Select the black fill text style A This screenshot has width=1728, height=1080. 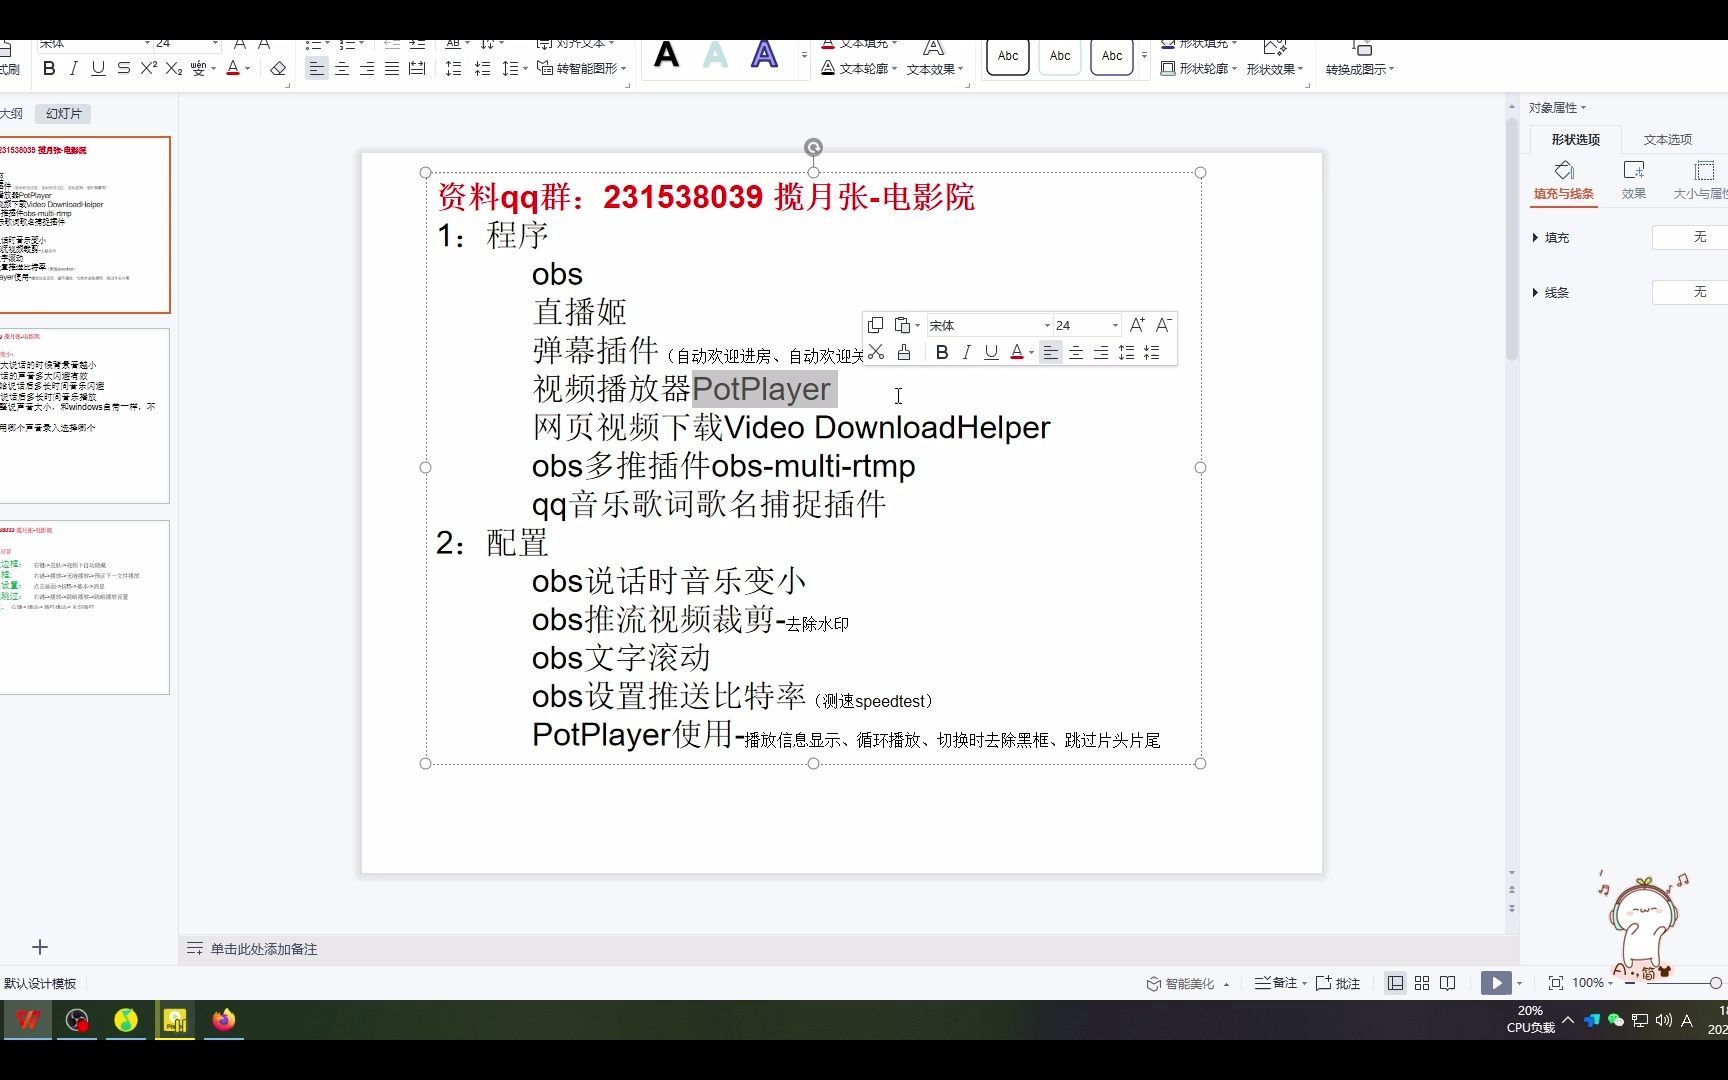tap(666, 55)
